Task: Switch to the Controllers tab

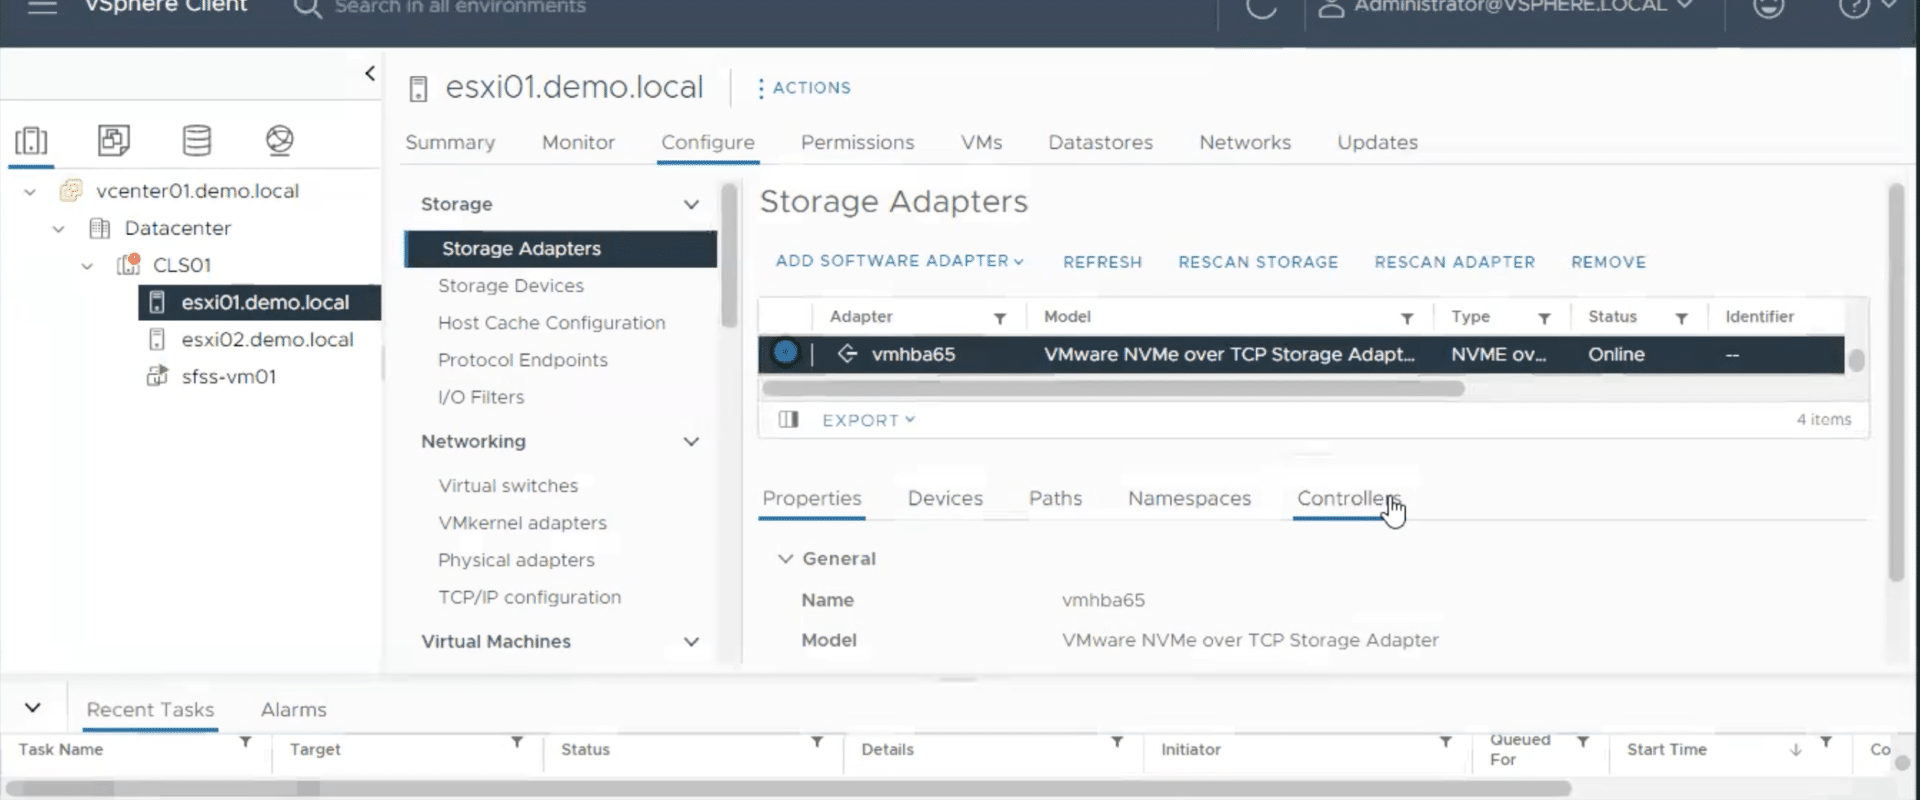Action: 1348,498
